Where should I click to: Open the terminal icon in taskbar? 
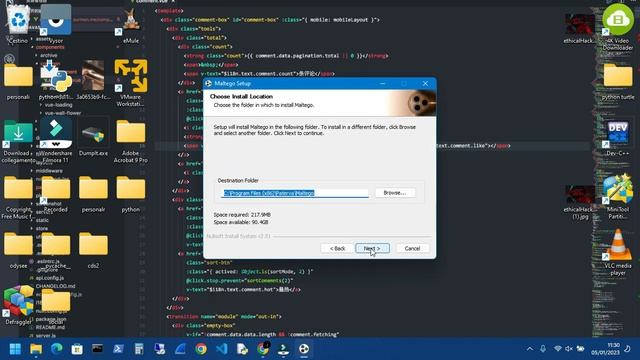pyautogui.click(x=98, y=349)
